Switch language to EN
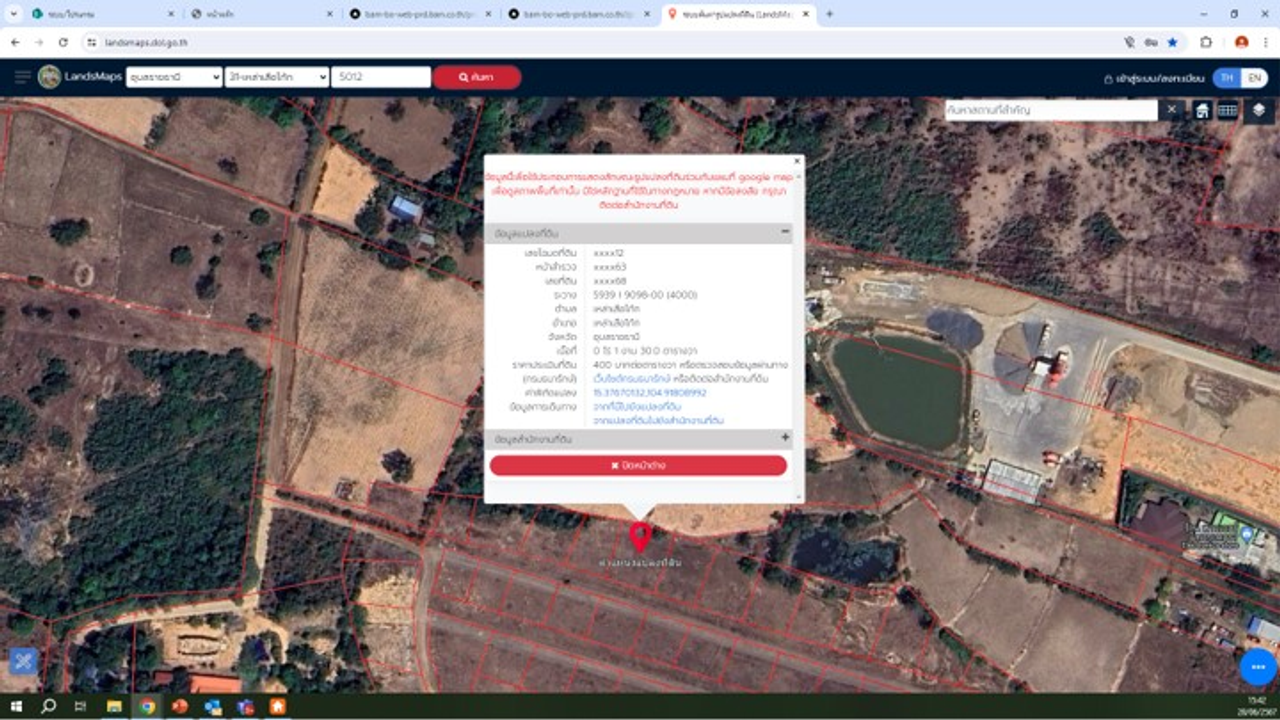 (1254, 78)
